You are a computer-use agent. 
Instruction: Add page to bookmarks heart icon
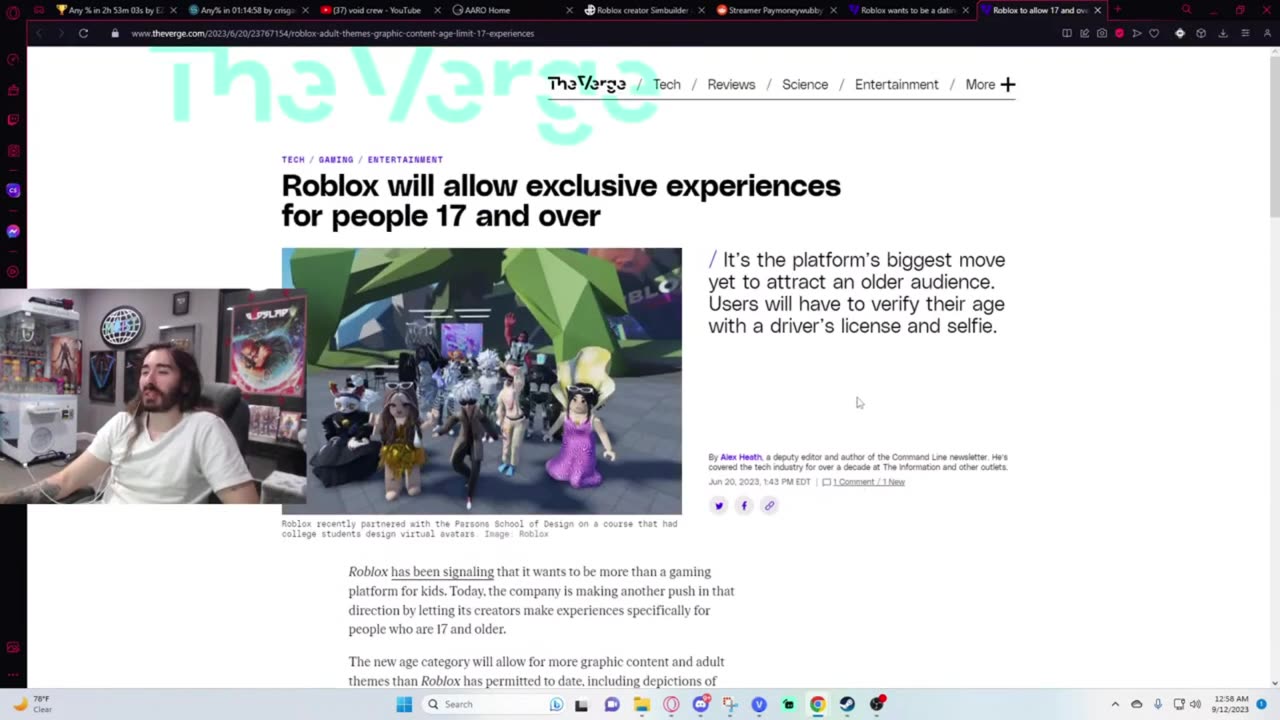click(x=1153, y=33)
